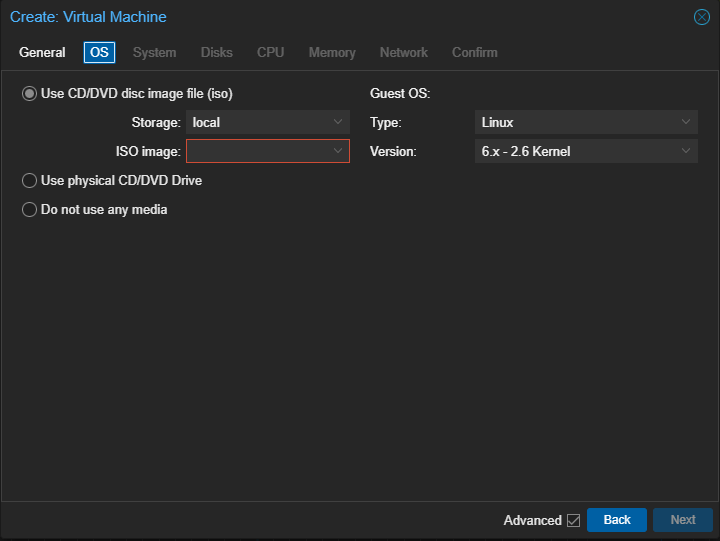The width and height of the screenshot is (720, 541).
Task: Jump to the Confirm tab
Action: pyautogui.click(x=475, y=52)
